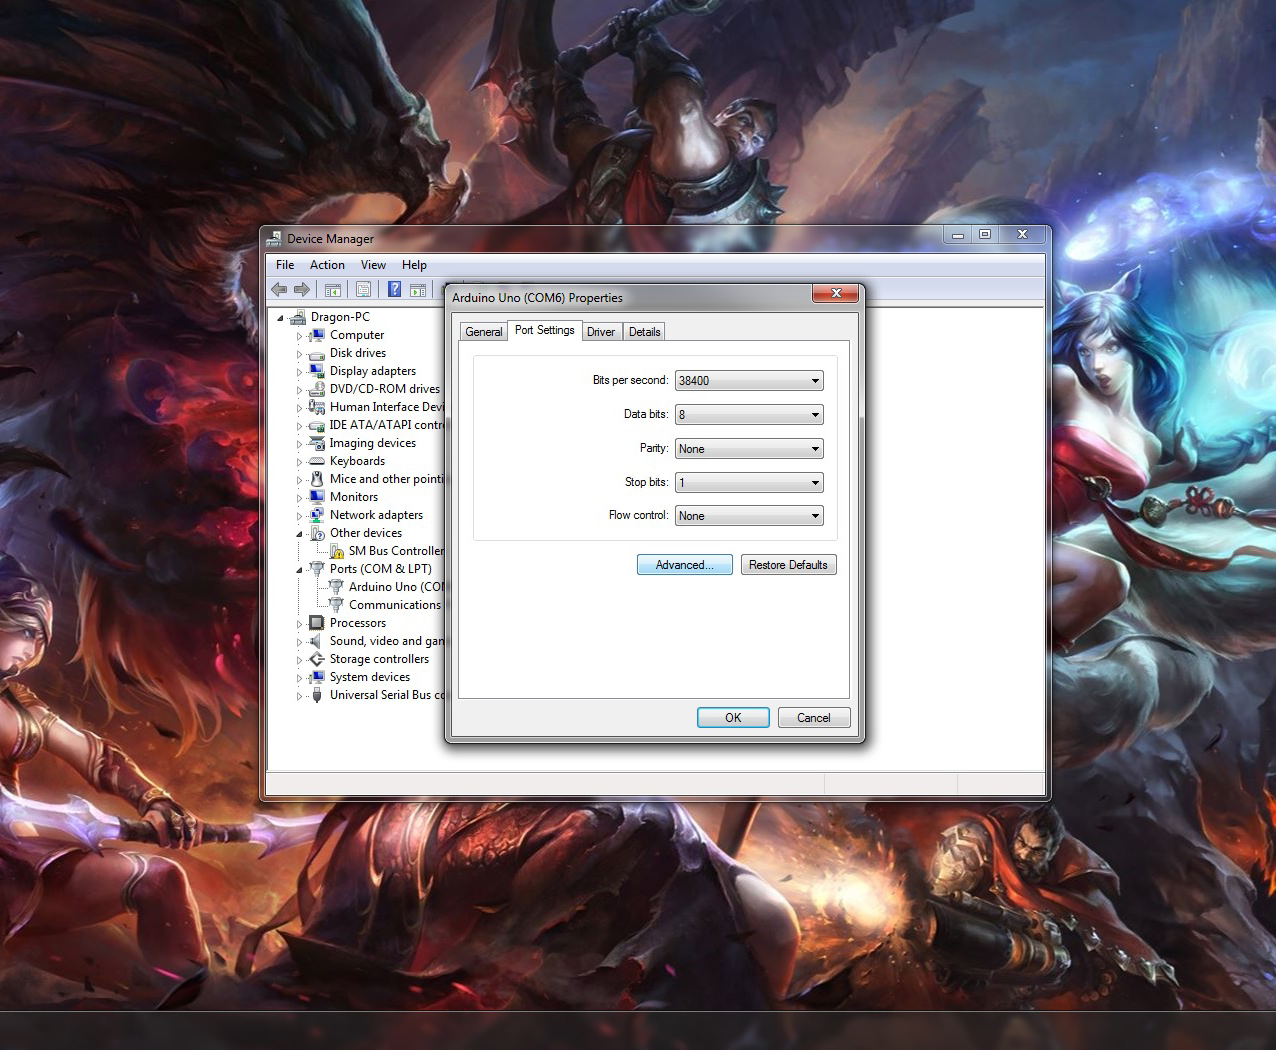Open the Bits per second dropdown
The image size is (1276, 1050).
749,381
